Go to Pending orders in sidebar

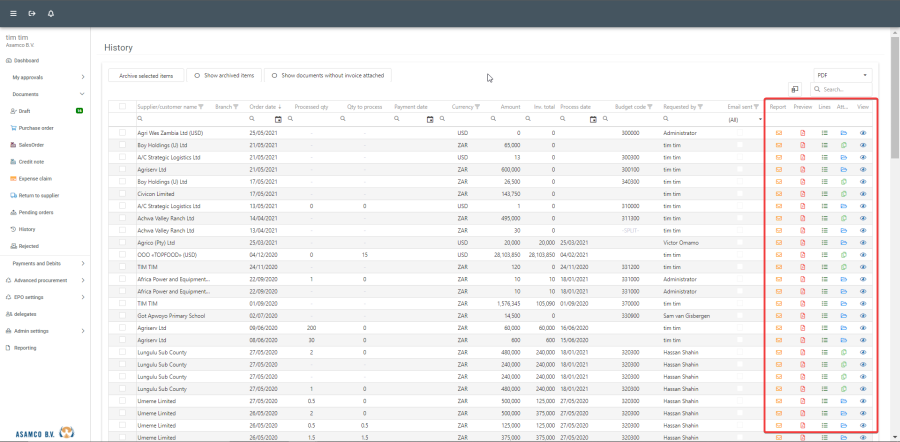click(36, 212)
